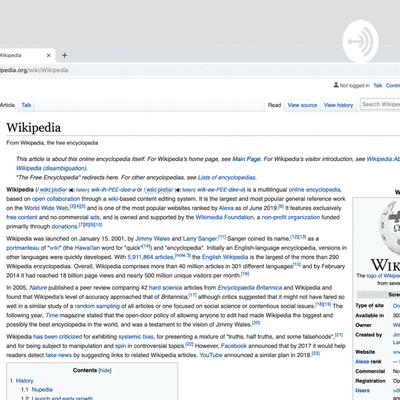The image size is (400, 400).
Task: Open the Alexa link in the intro
Action: click(x=226, y=208)
